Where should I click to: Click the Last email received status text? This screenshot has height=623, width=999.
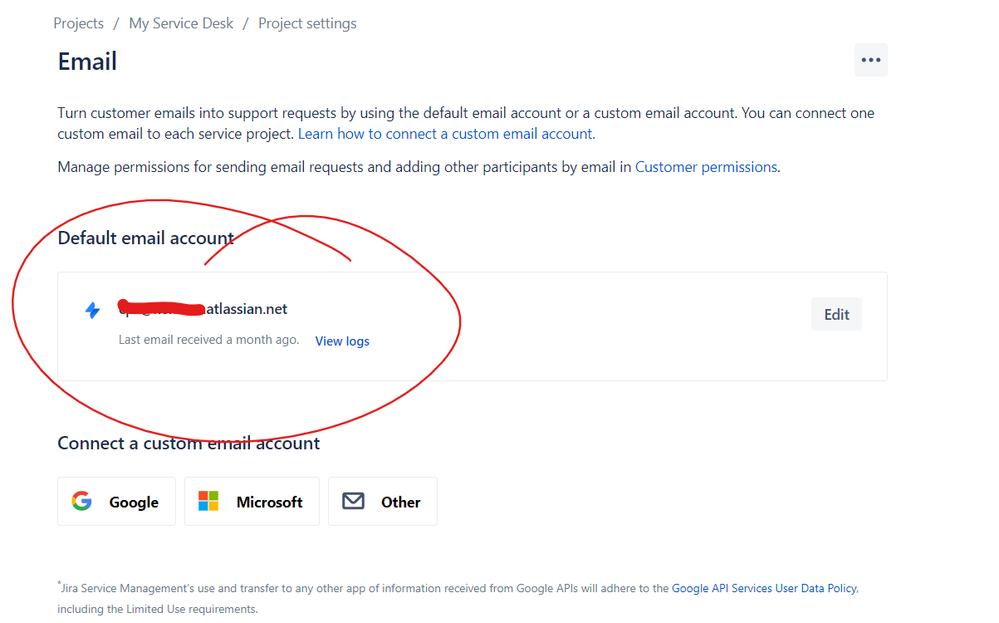(208, 340)
